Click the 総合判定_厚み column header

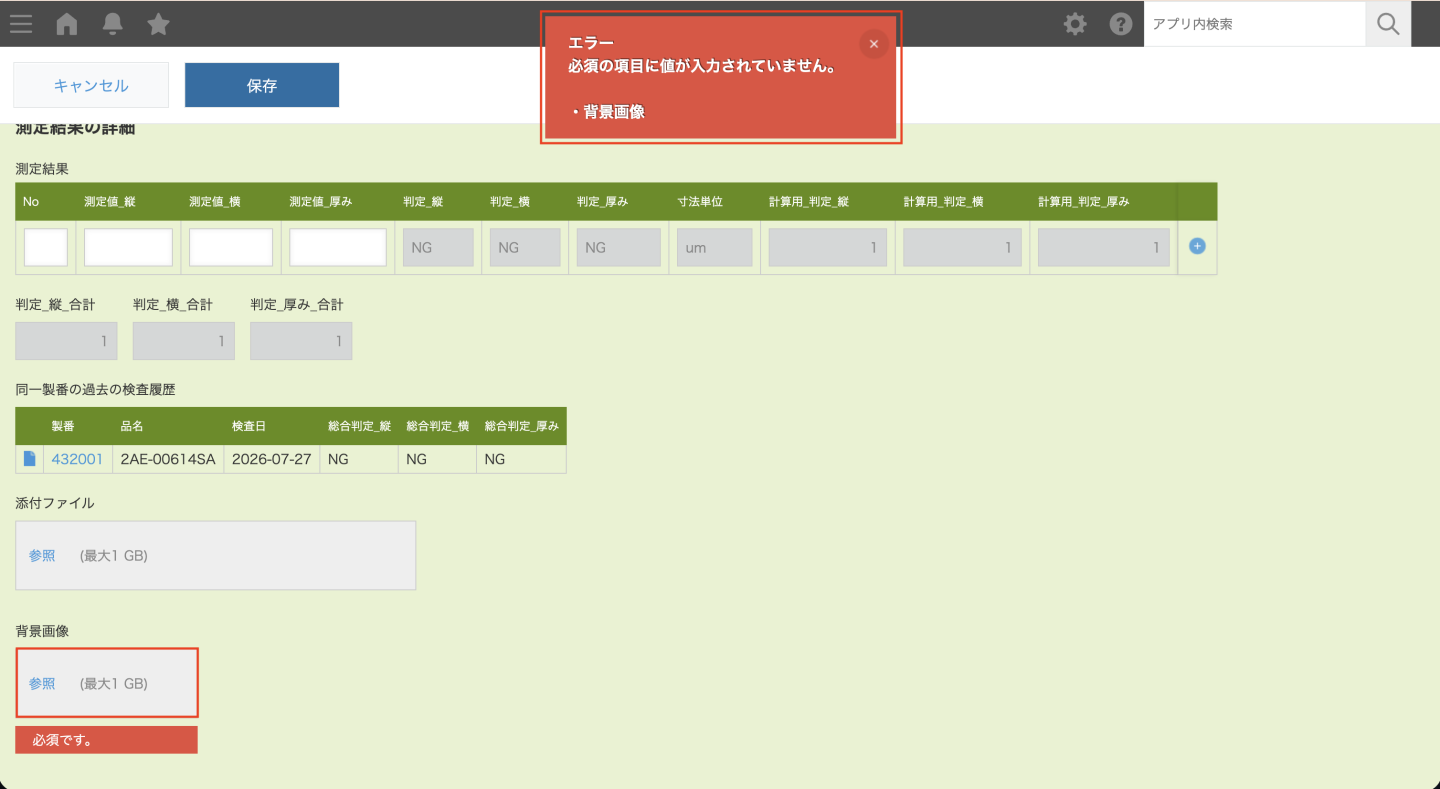point(521,426)
